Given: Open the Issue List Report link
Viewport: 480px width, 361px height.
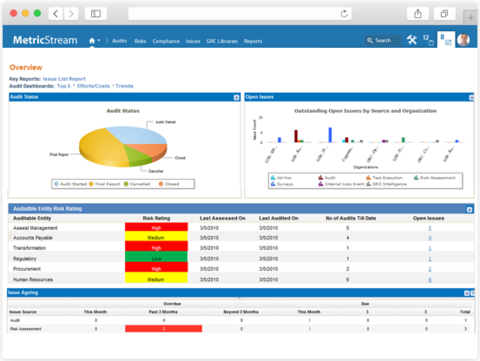Looking at the screenshot, I should [x=64, y=79].
